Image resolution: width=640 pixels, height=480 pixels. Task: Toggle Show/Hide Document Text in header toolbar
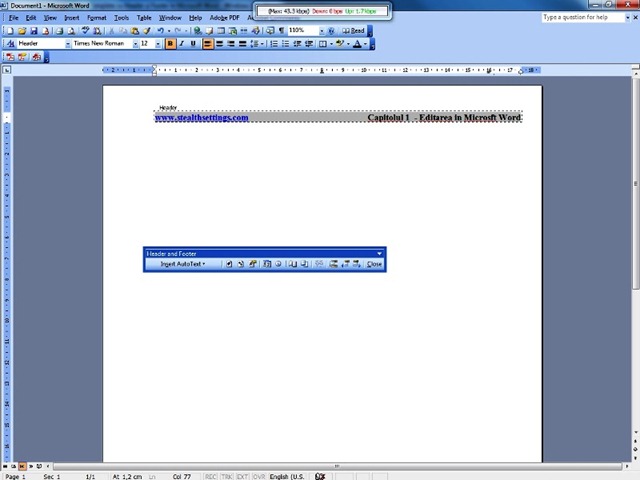[x=304, y=264]
